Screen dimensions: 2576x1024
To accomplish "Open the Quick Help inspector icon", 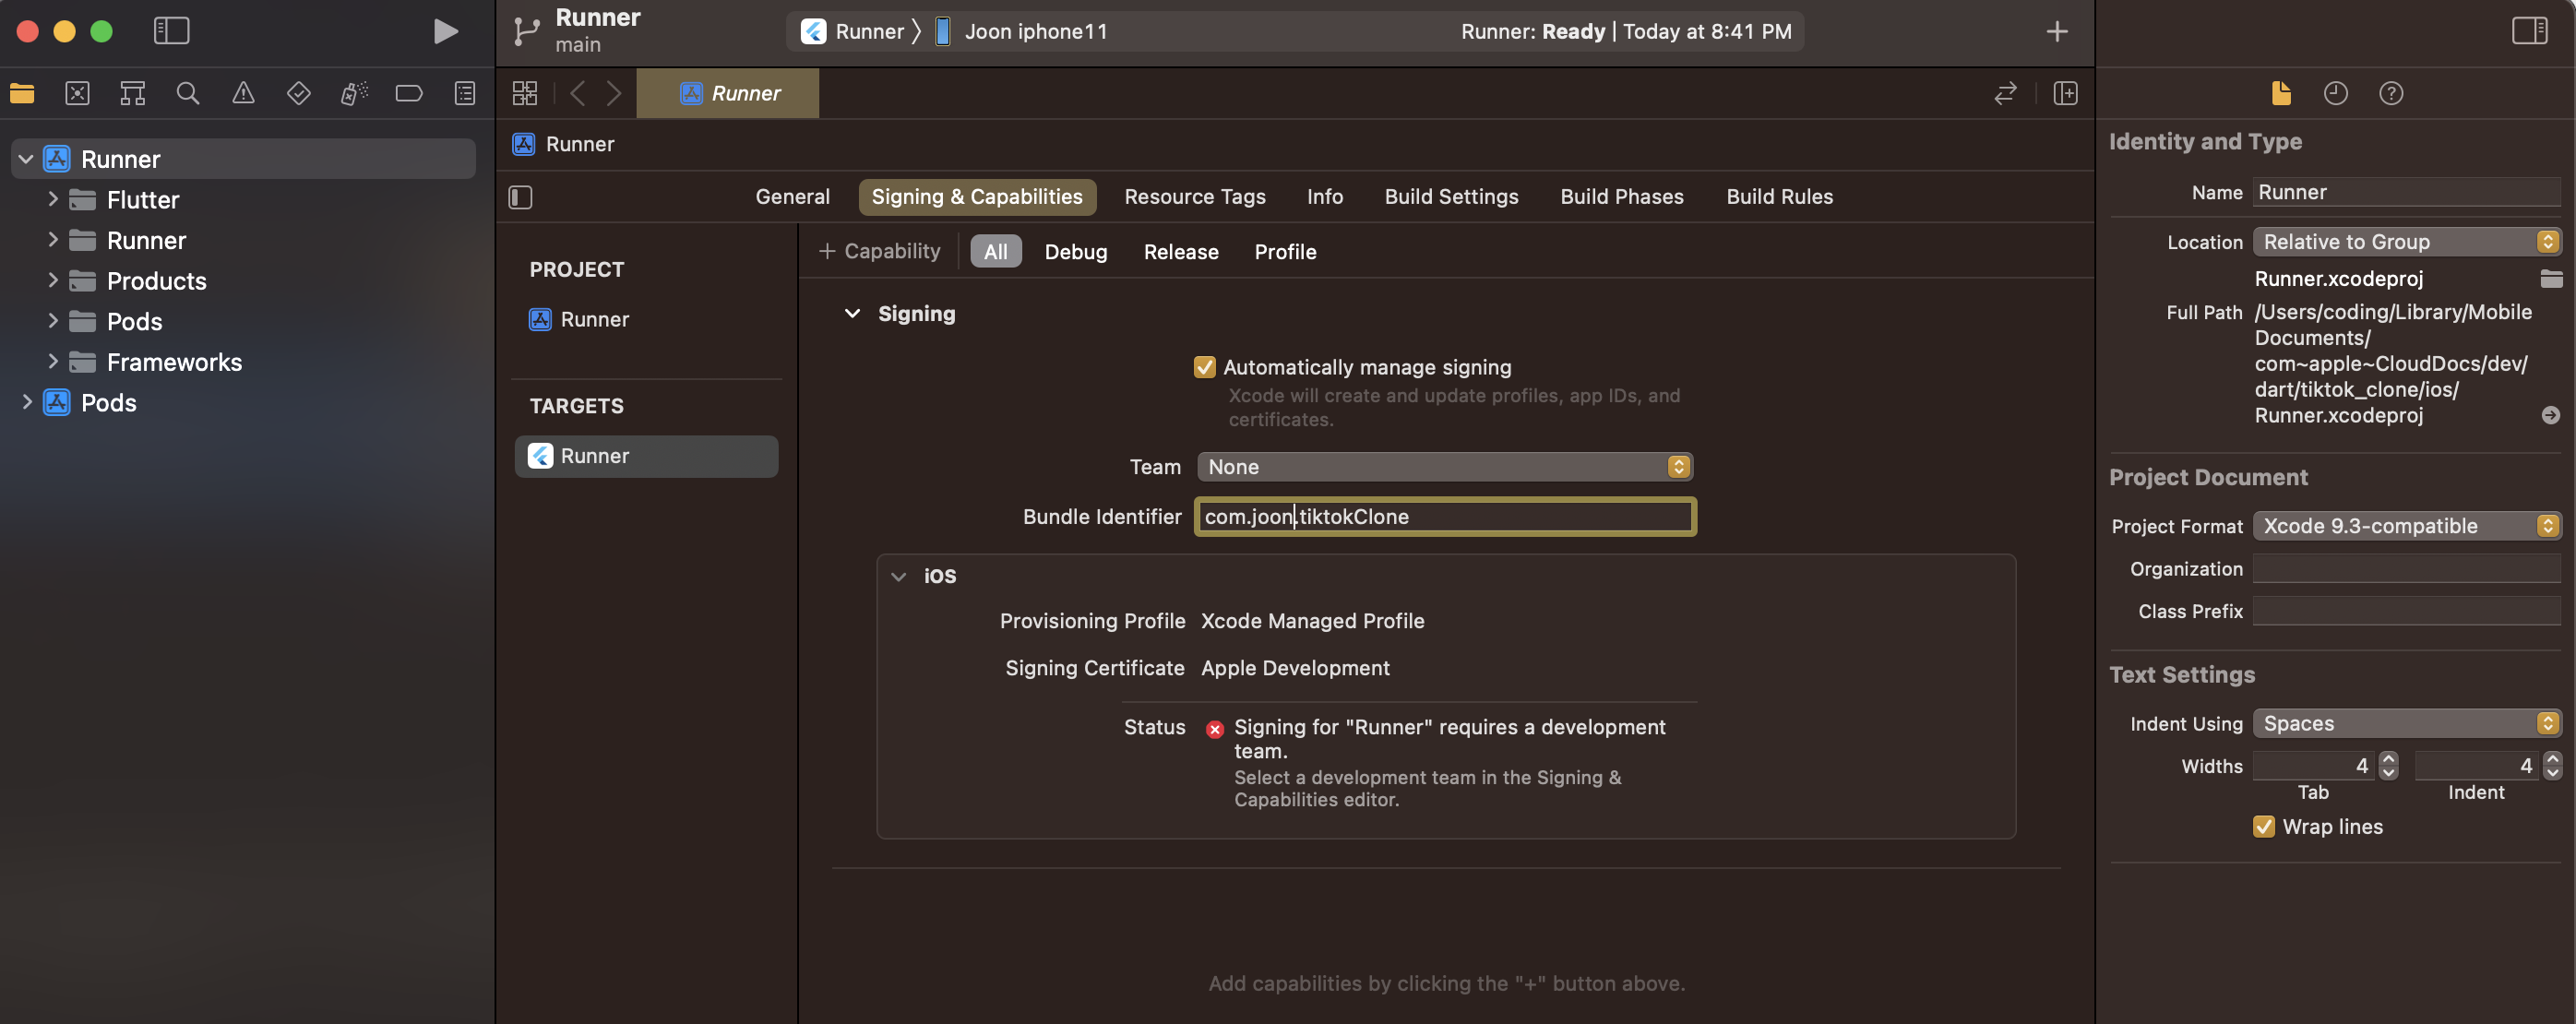I will [2390, 93].
